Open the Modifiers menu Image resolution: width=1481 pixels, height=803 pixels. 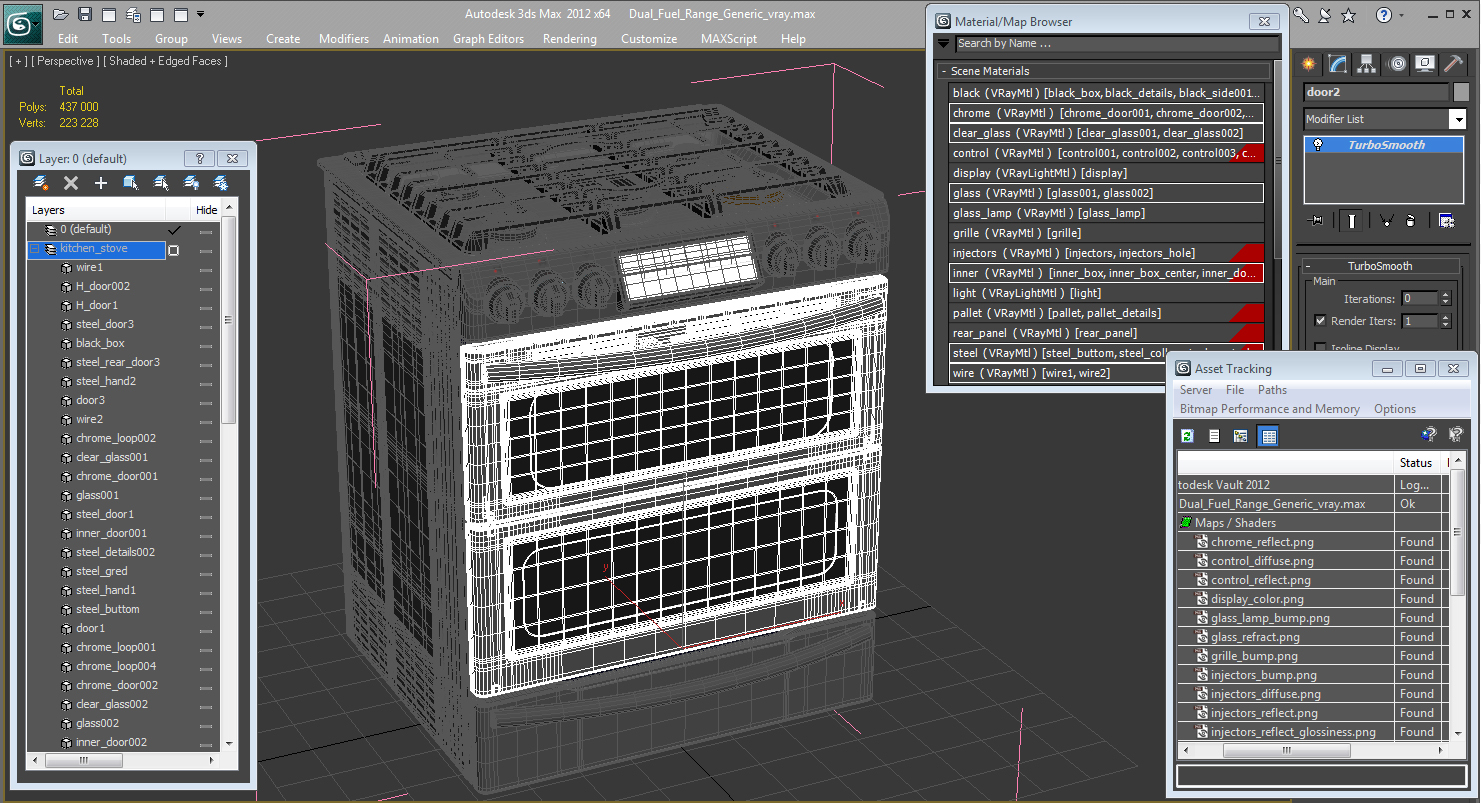344,39
